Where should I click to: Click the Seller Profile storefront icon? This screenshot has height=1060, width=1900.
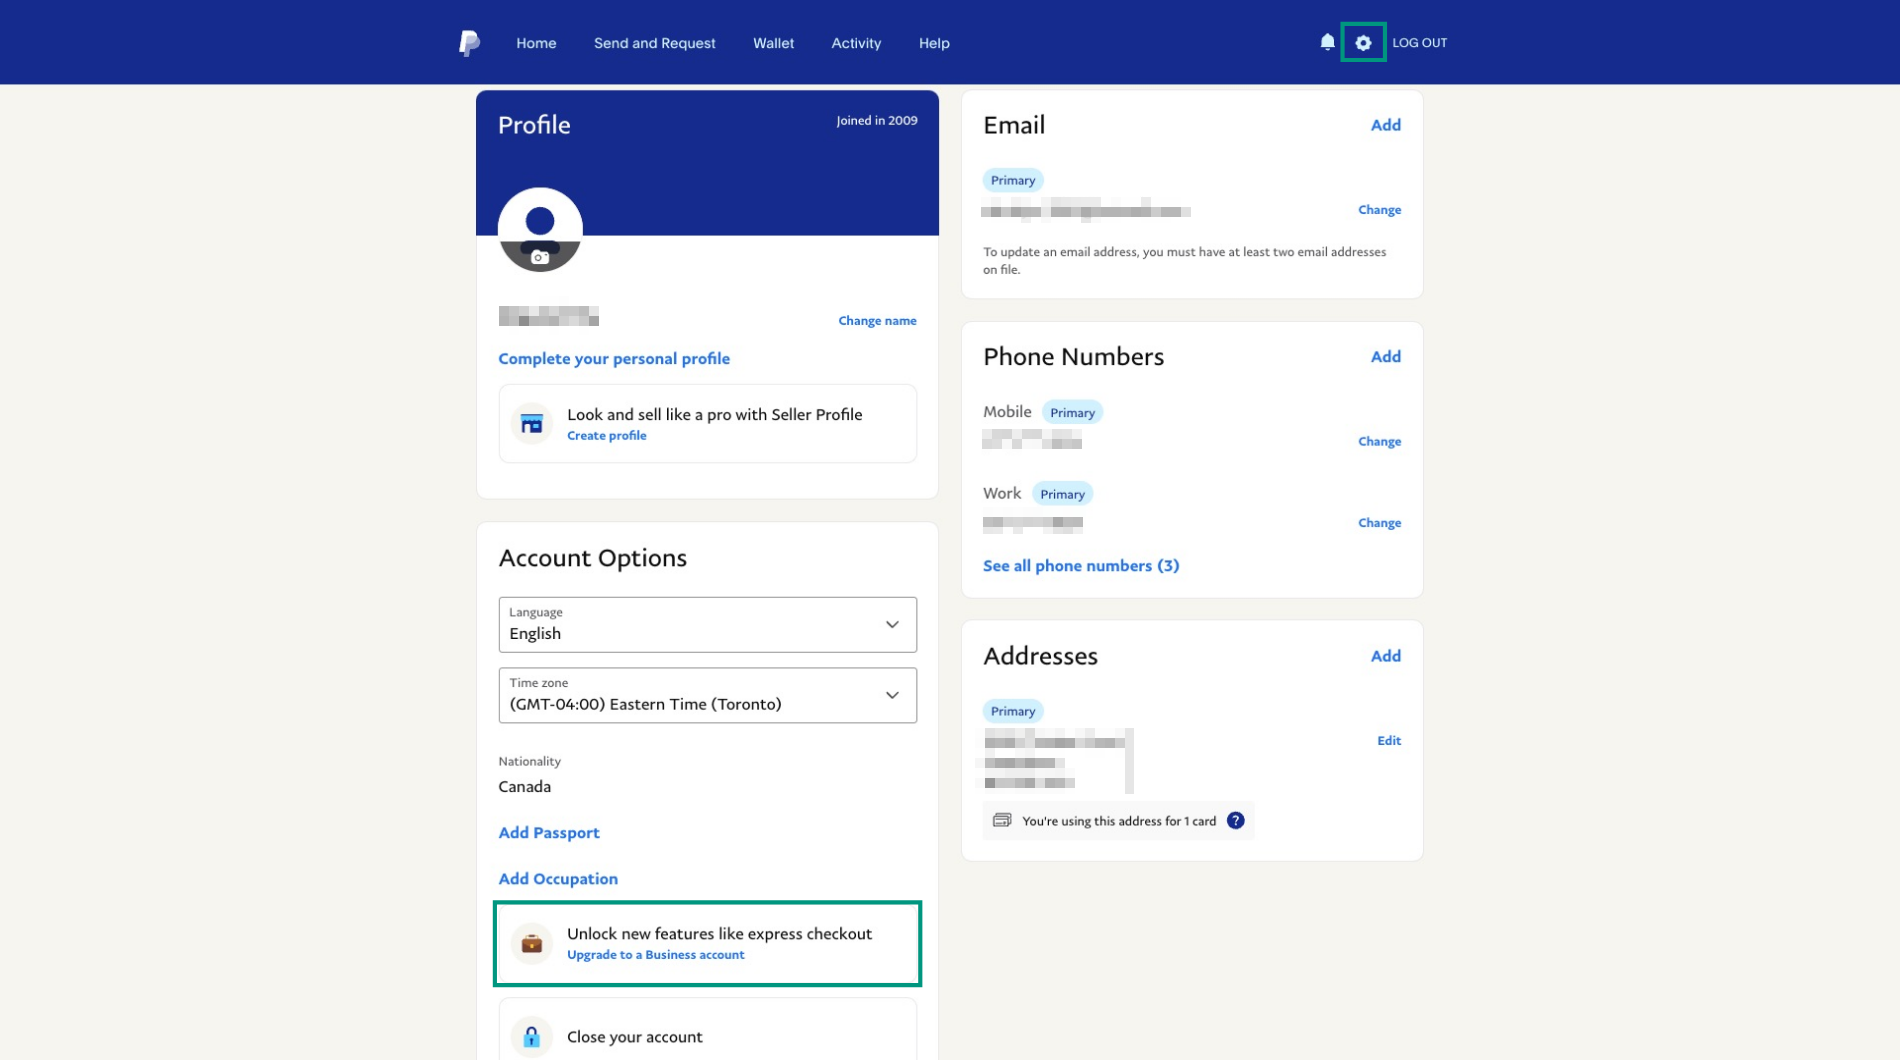tap(532, 424)
